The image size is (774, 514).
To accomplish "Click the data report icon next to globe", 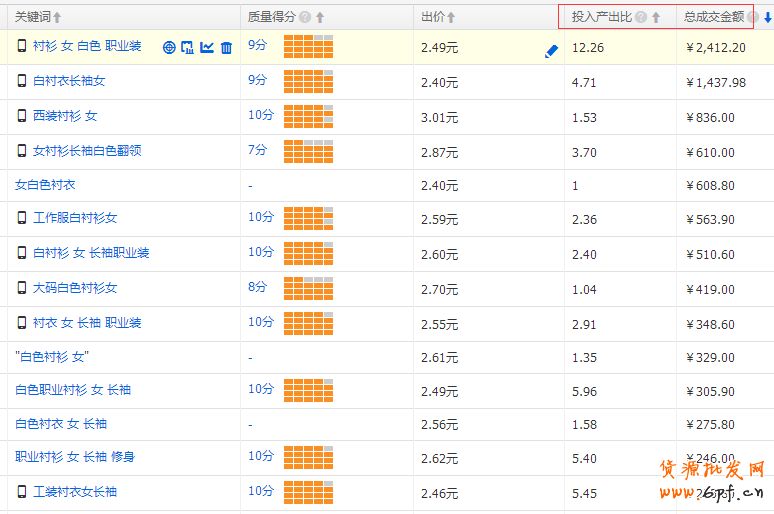I will (x=187, y=47).
